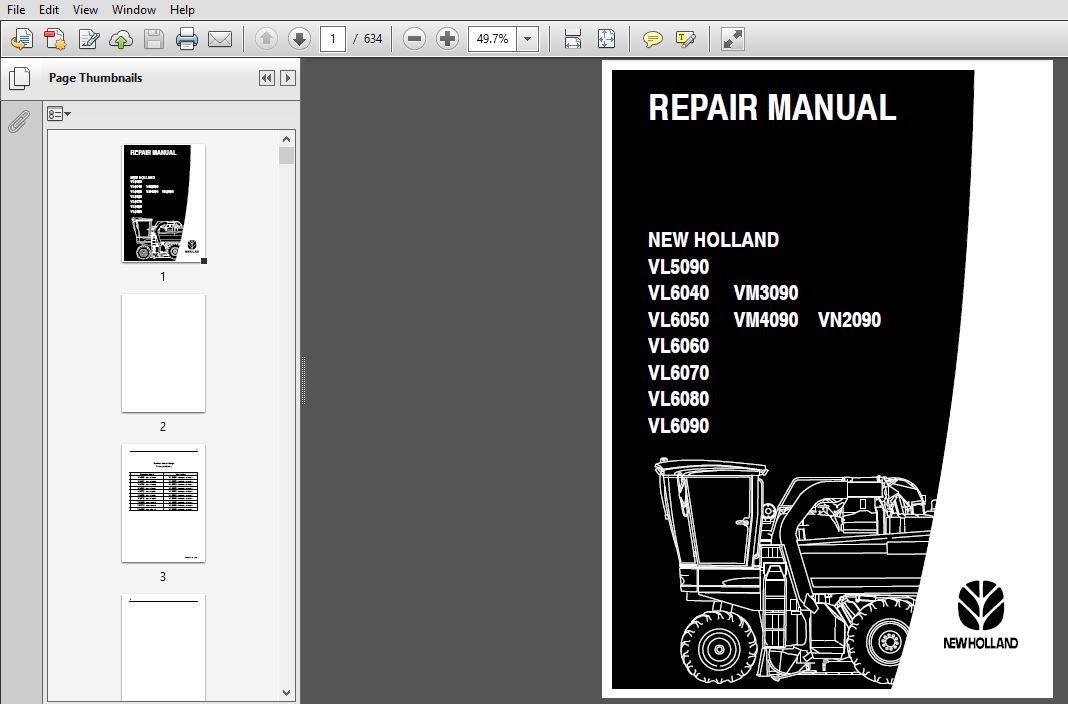Viewport: 1068px width, 704px height.
Task: Open the Edit menu
Action: point(48,10)
